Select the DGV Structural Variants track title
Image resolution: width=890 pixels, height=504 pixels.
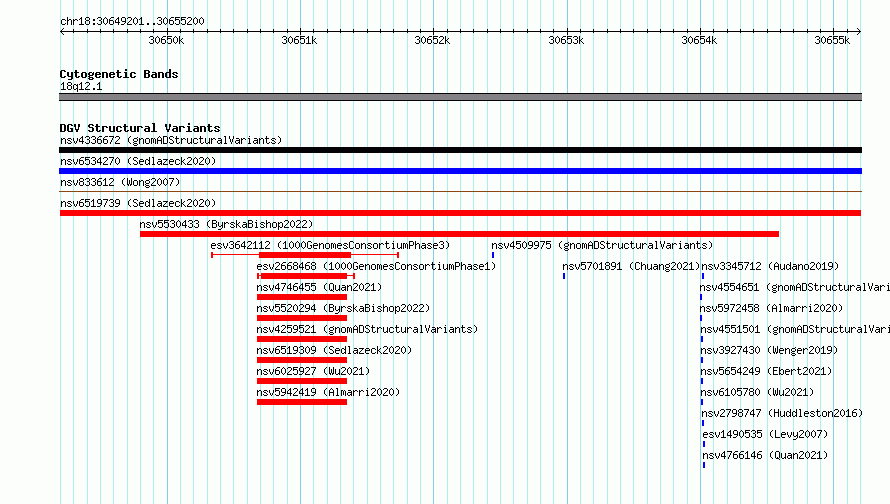coord(140,128)
